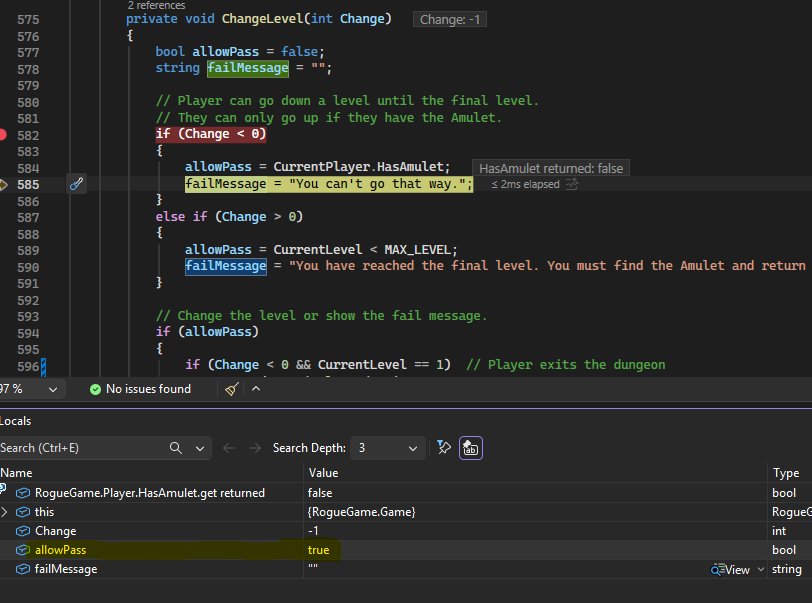
Task: Click the Name column header
Action: tap(16, 473)
